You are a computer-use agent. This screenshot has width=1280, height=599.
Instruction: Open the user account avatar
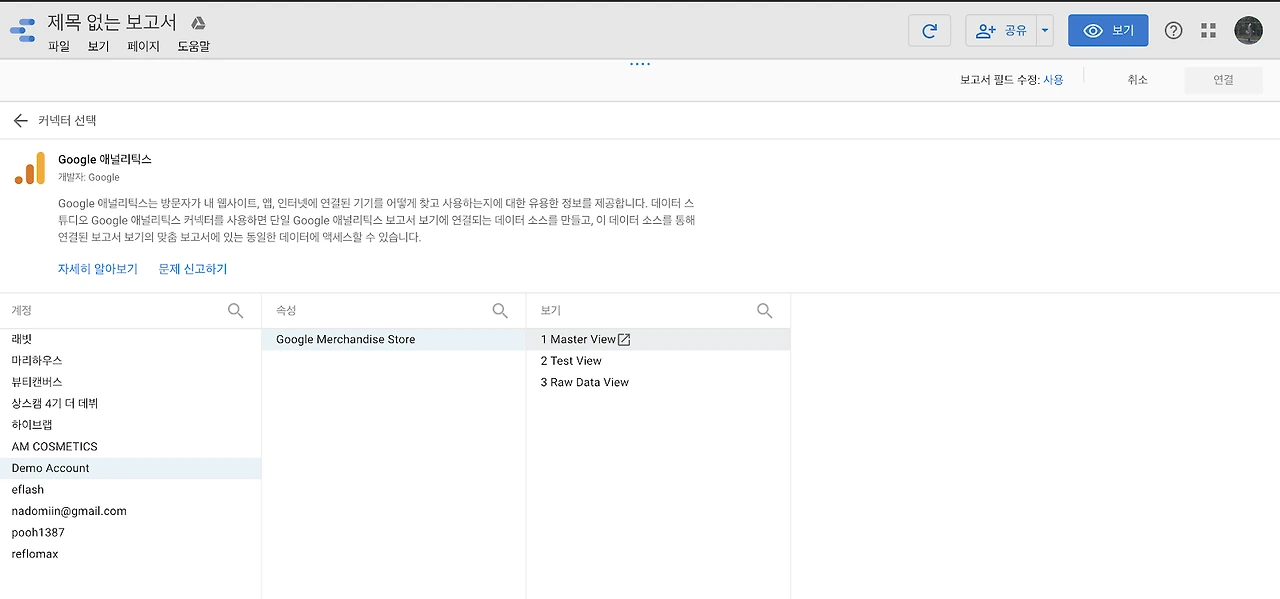(x=1248, y=30)
